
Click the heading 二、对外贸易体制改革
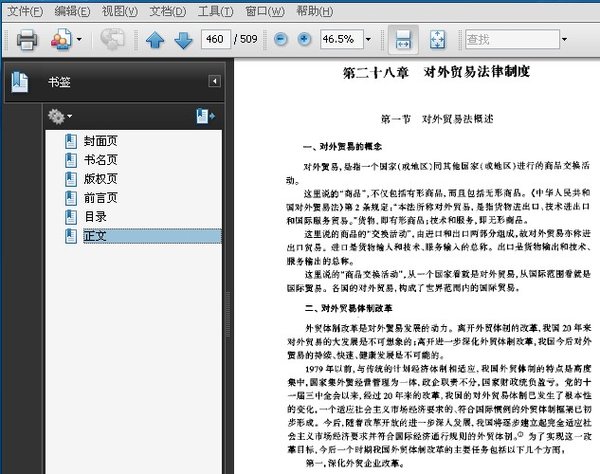tap(349, 308)
